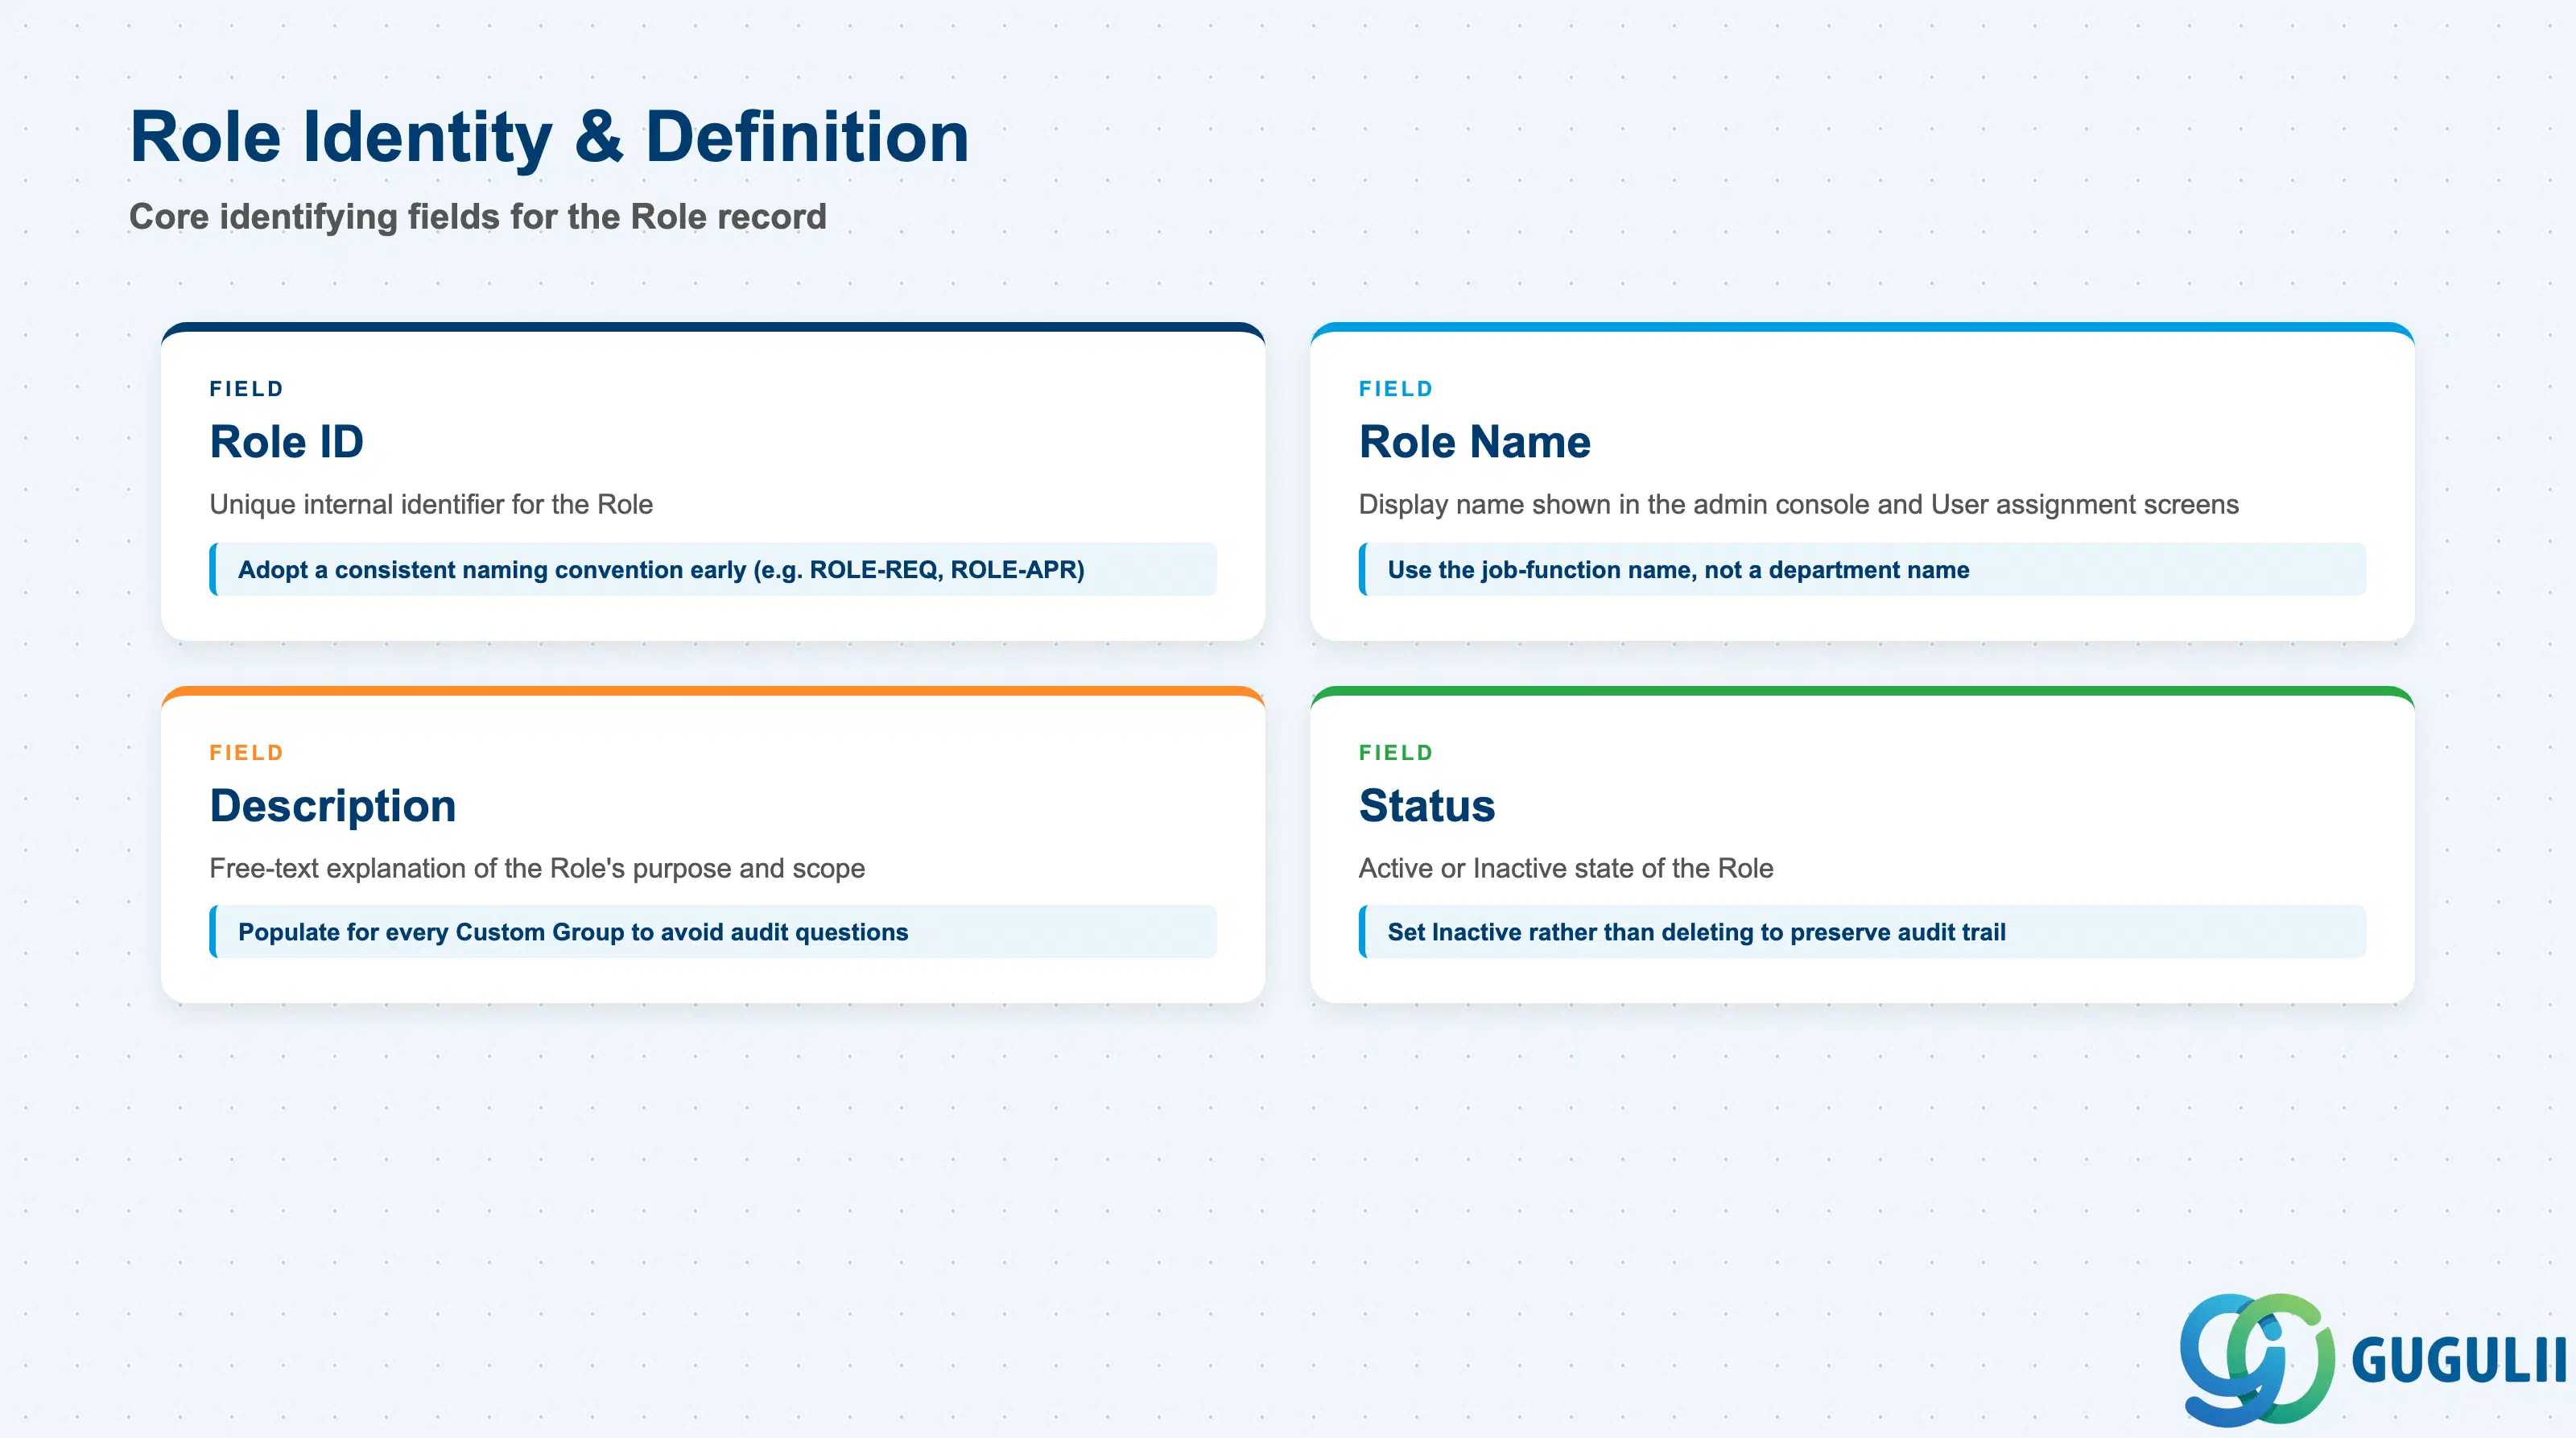Click the 'Set Inactive rather than deleting' tip
Image resolution: width=2576 pixels, height=1438 pixels.
(1862, 932)
